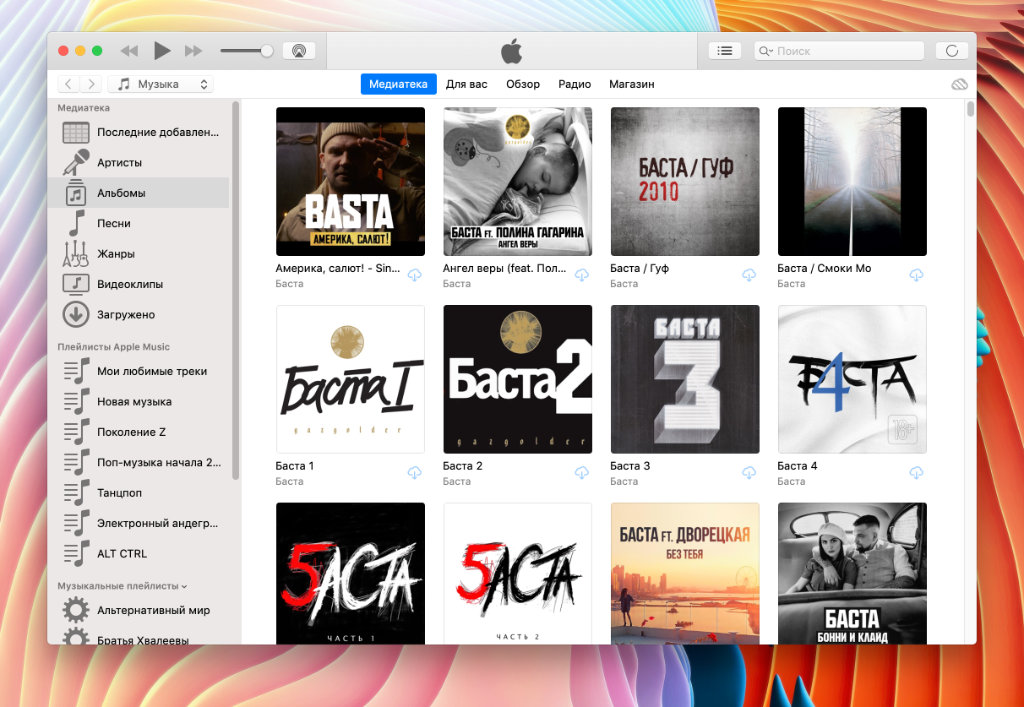This screenshot has width=1024, height=707.
Task: Open the Баста / Смоки Мо album cover
Action: click(852, 181)
